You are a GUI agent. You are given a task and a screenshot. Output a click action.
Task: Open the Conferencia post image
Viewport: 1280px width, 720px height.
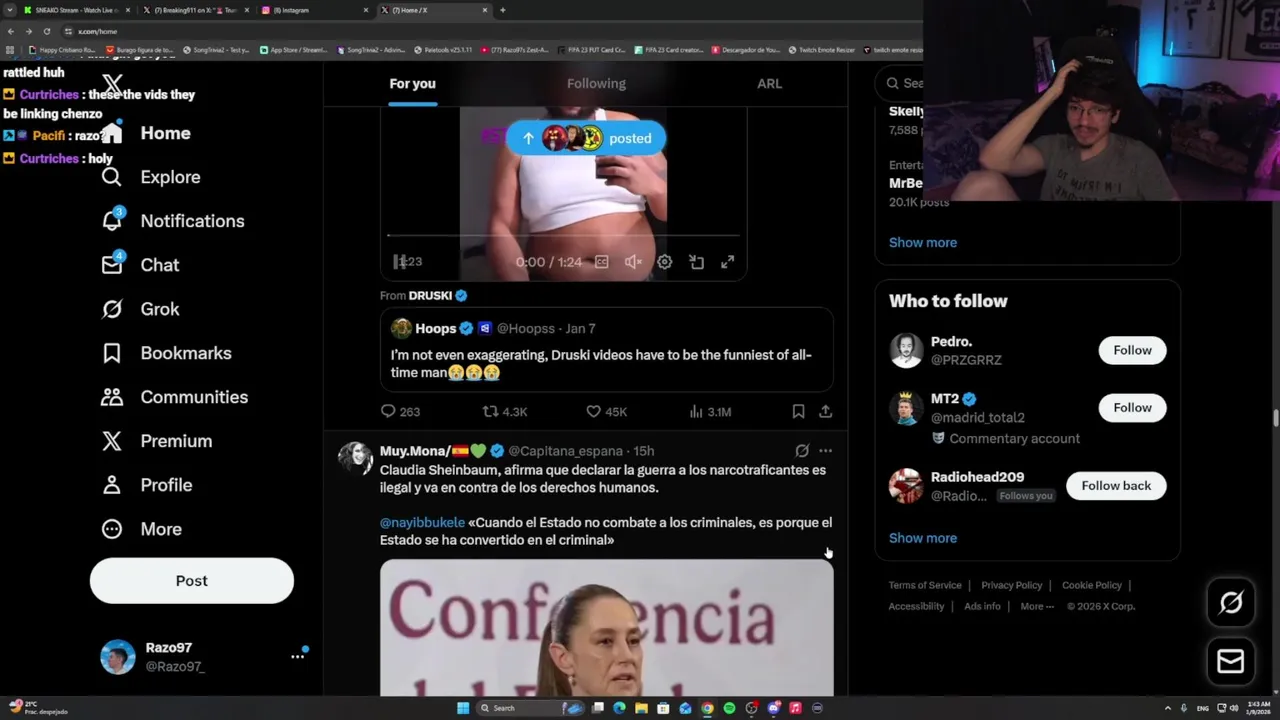(606, 628)
